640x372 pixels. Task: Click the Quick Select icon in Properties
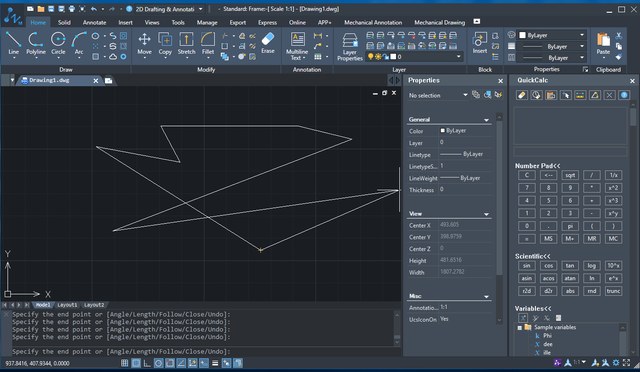tap(498, 95)
